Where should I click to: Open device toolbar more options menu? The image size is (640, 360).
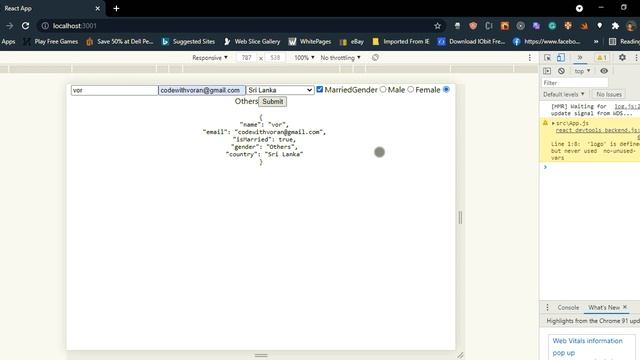tap(530, 58)
